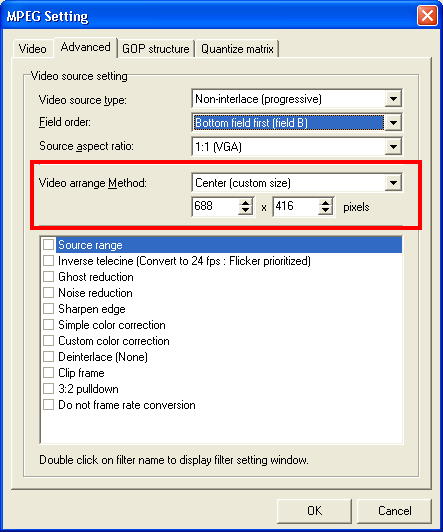Increase the width value with the up spinner arrow

point(245,202)
